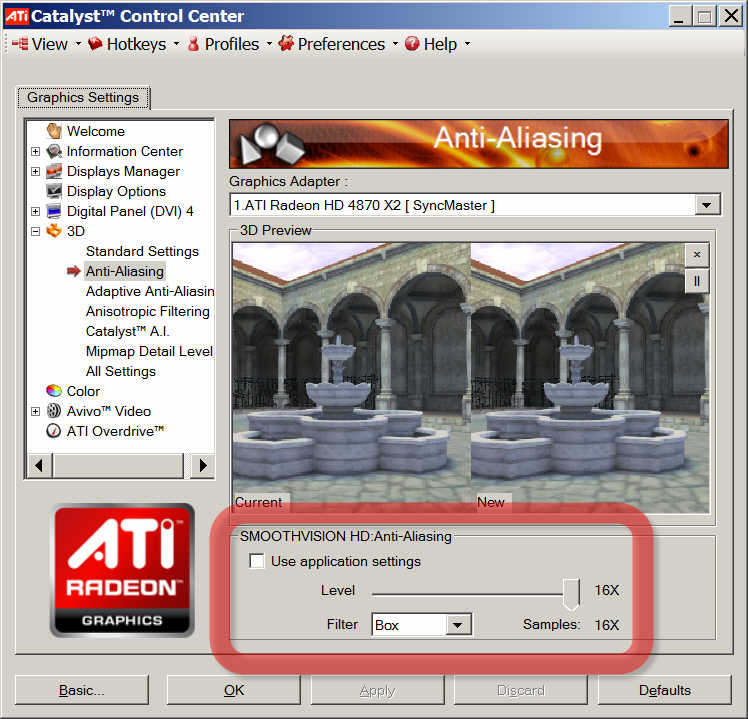Image resolution: width=748 pixels, height=719 pixels.
Task: Click the tree scroll right arrow
Action: (202, 465)
